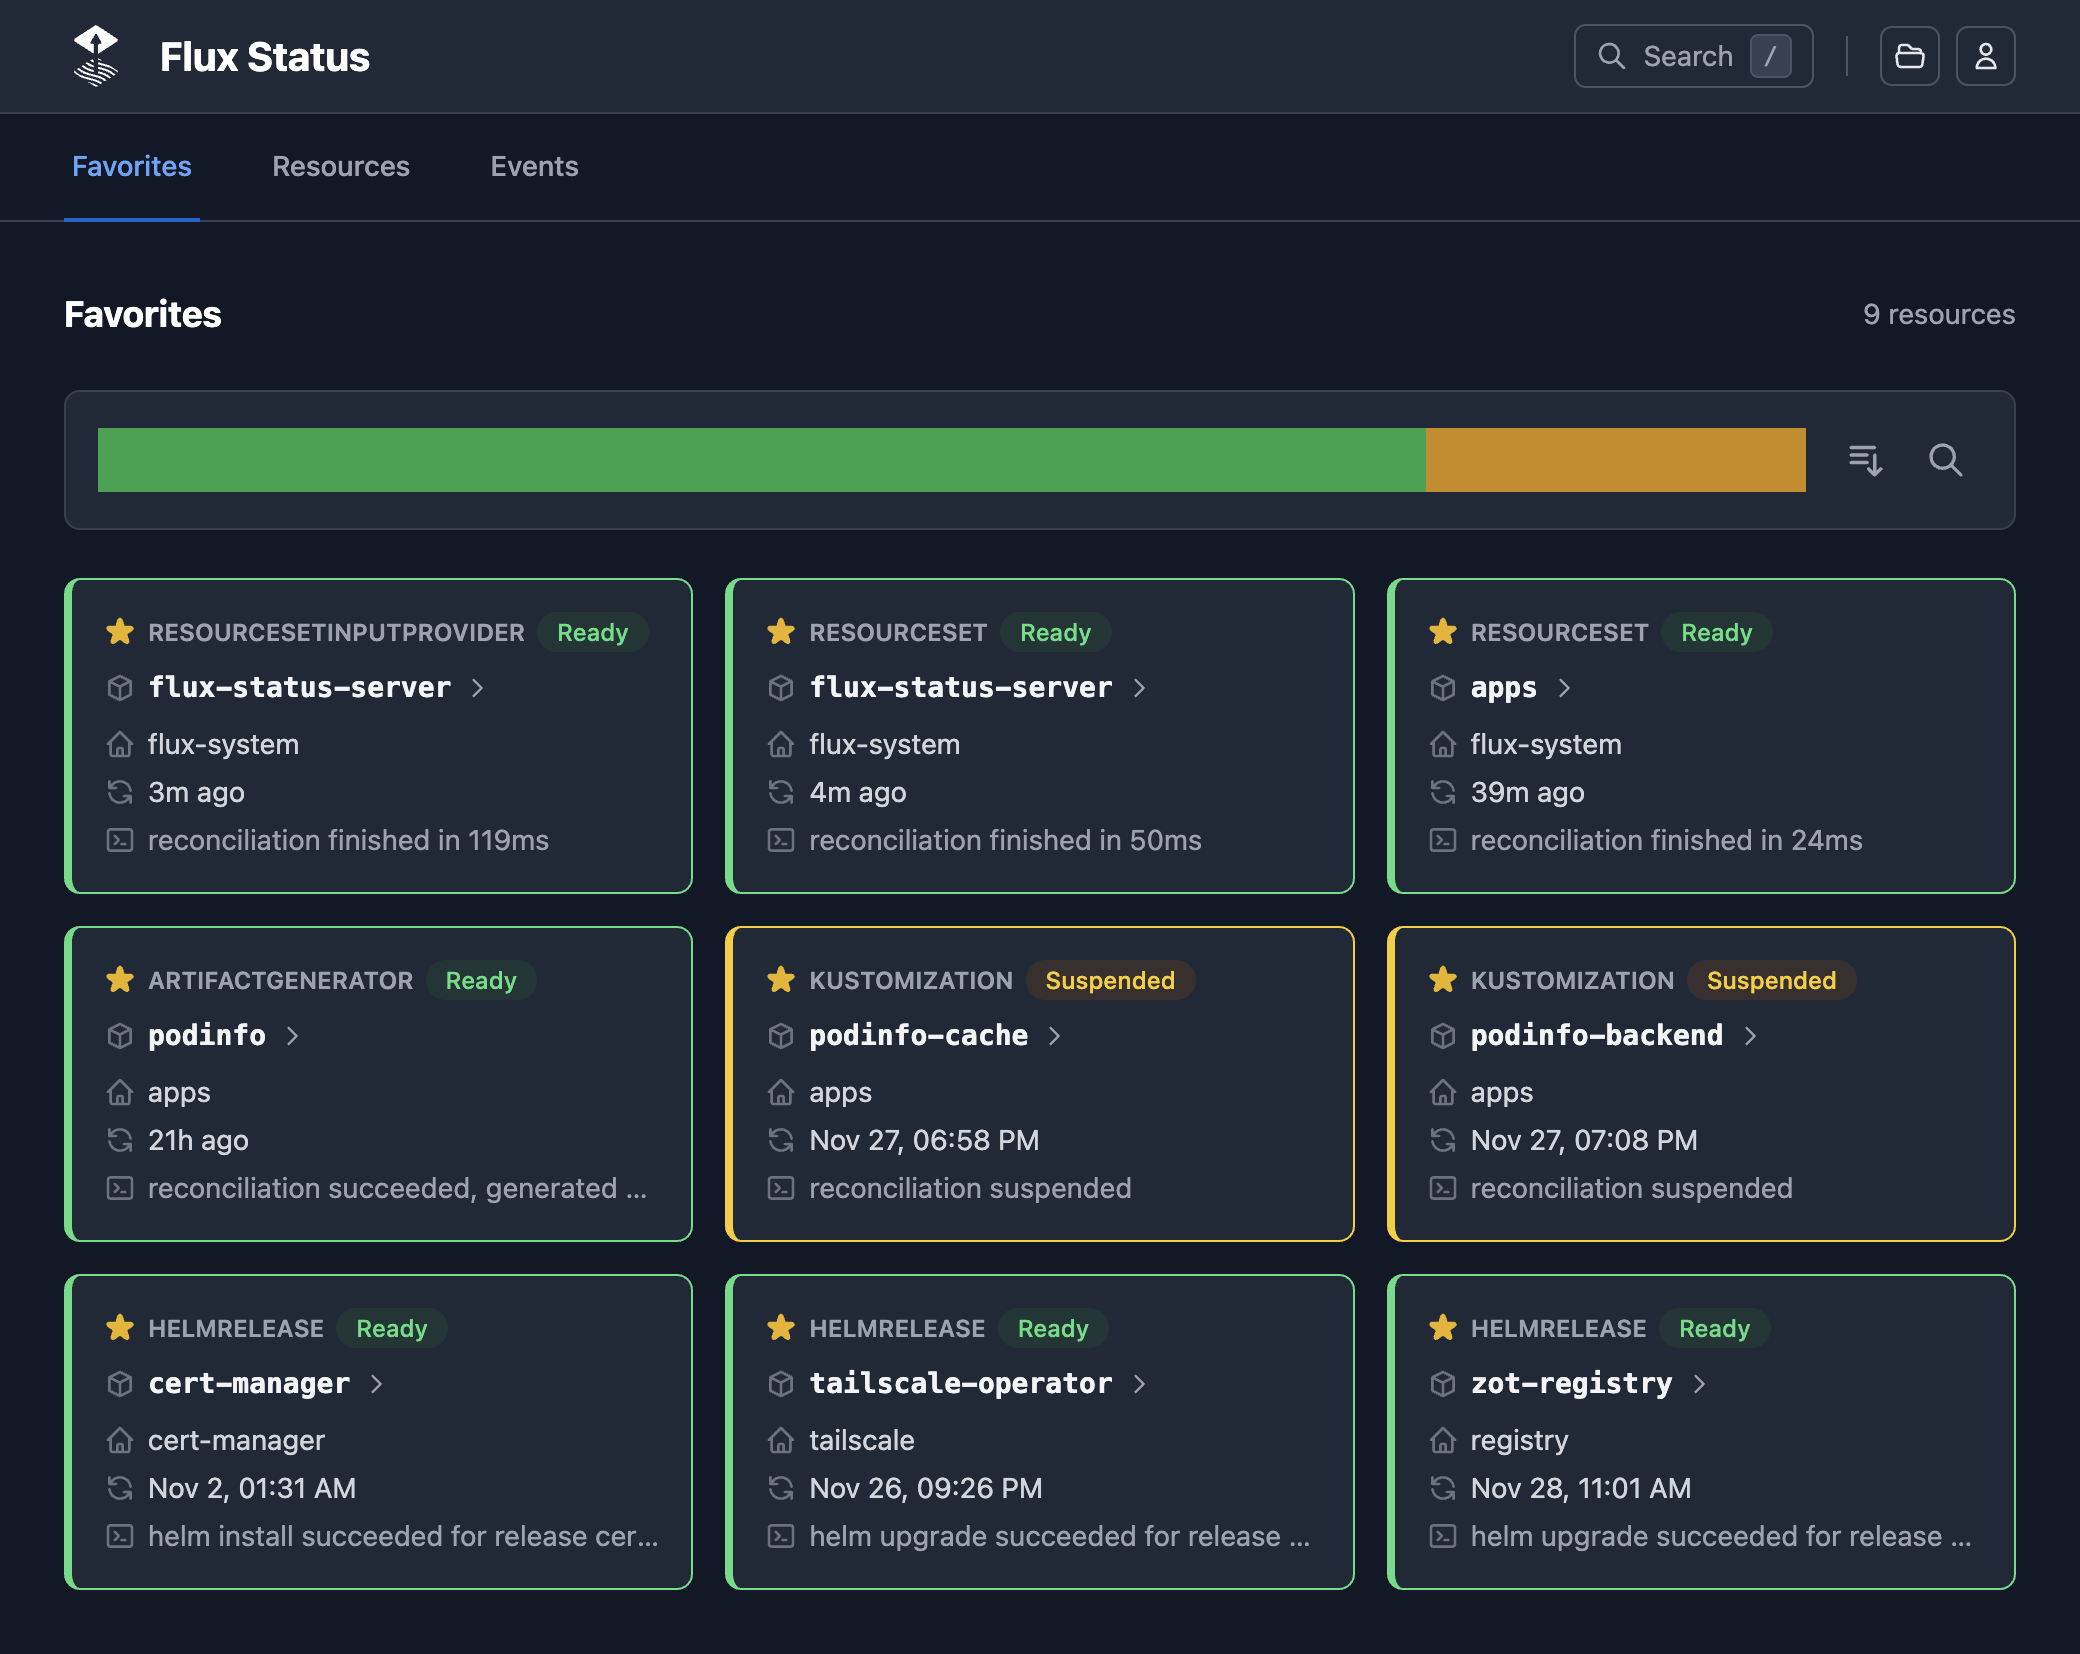Click the namespace home icon on the zot-registry card
Viewport: 2080px width, 1654px height.
1442,1440
